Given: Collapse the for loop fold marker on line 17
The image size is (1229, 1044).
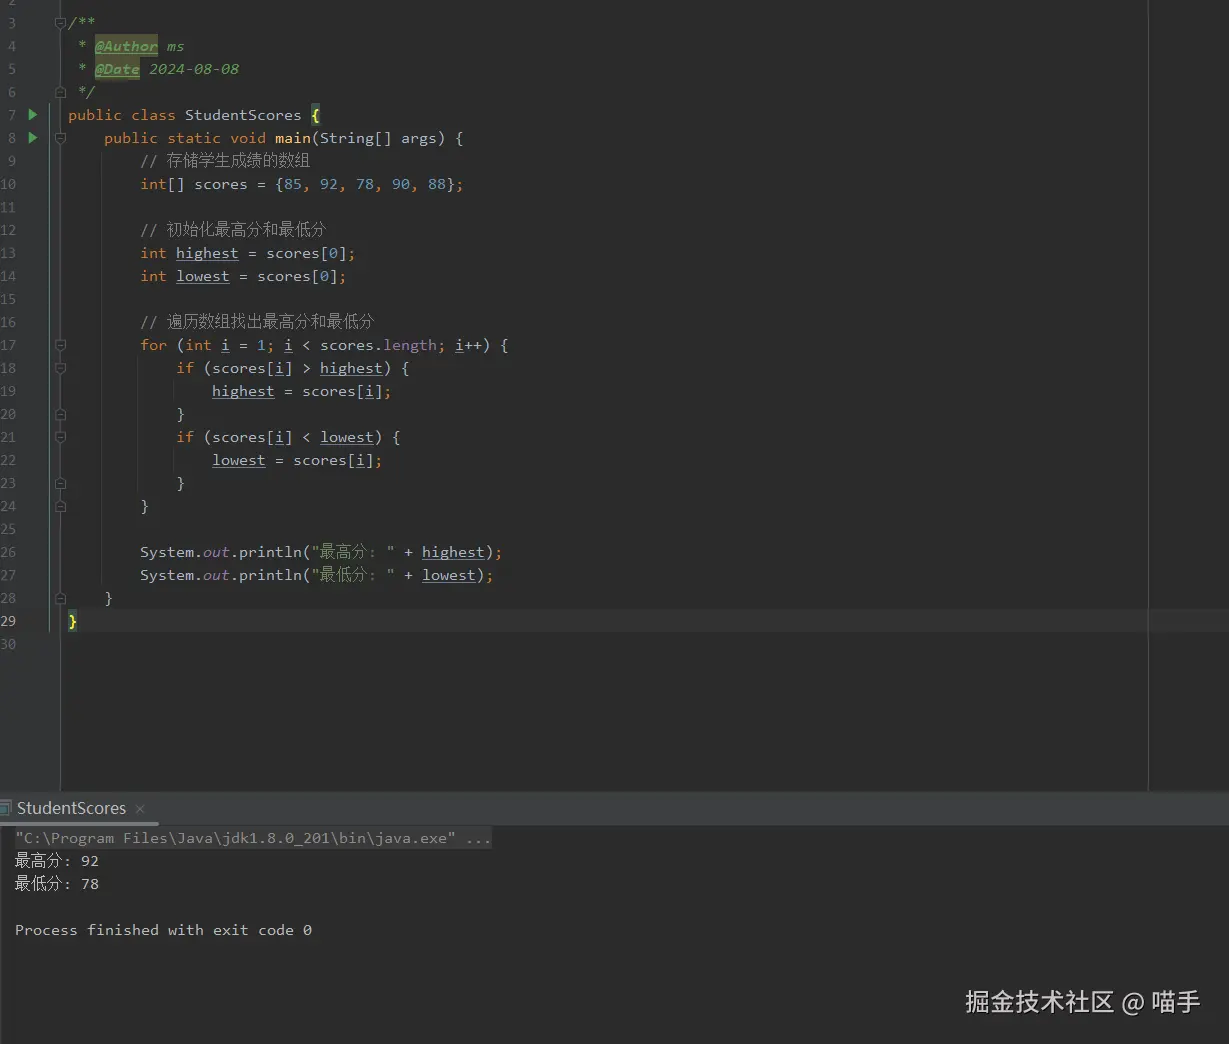Looking at the screenshot, I should click(x=60, y=345).
